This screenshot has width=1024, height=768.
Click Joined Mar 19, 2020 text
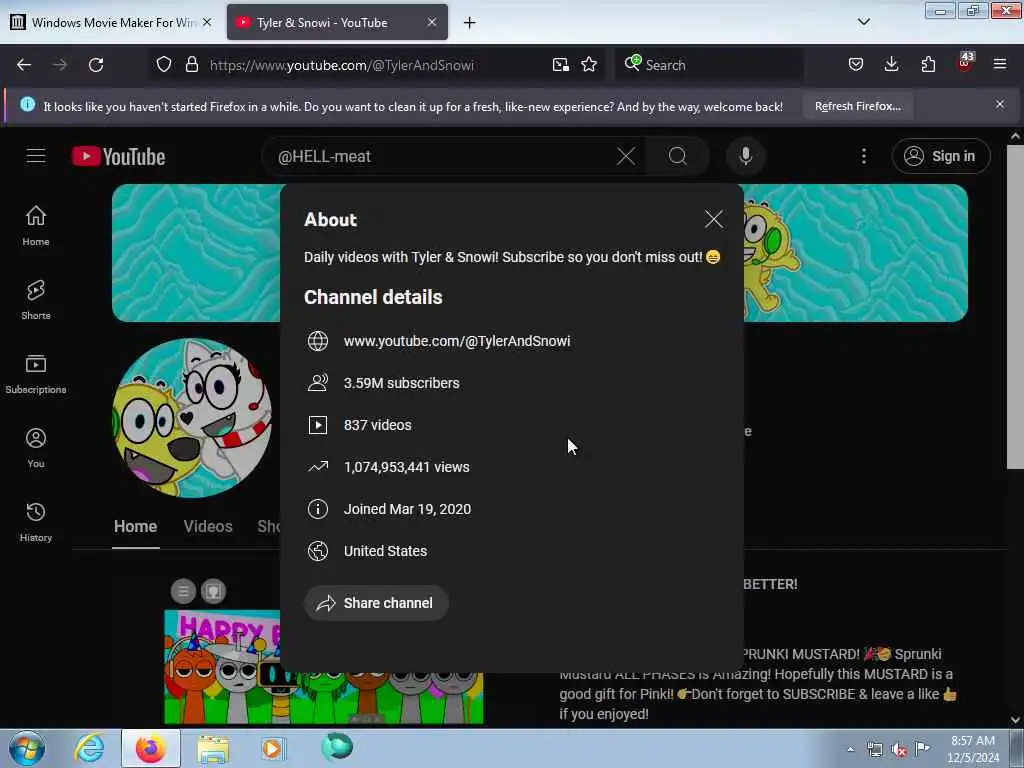(x=408, y=509)
